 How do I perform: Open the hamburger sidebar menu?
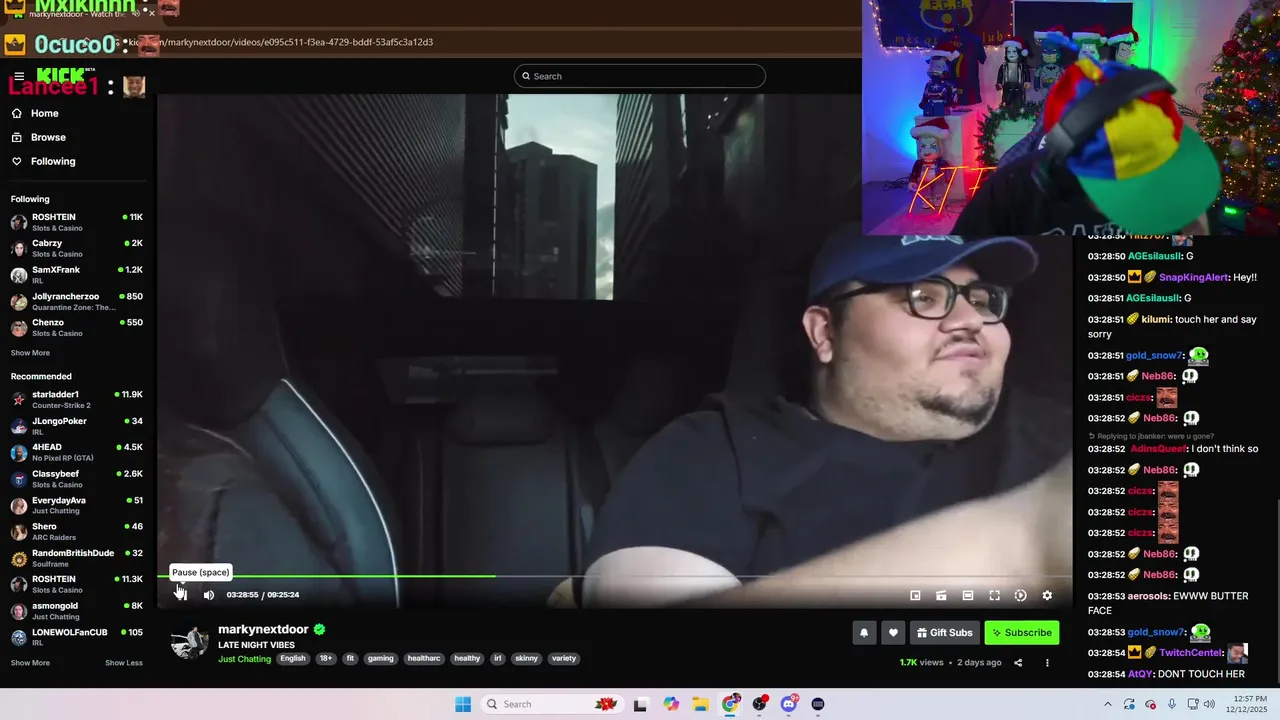18,76
